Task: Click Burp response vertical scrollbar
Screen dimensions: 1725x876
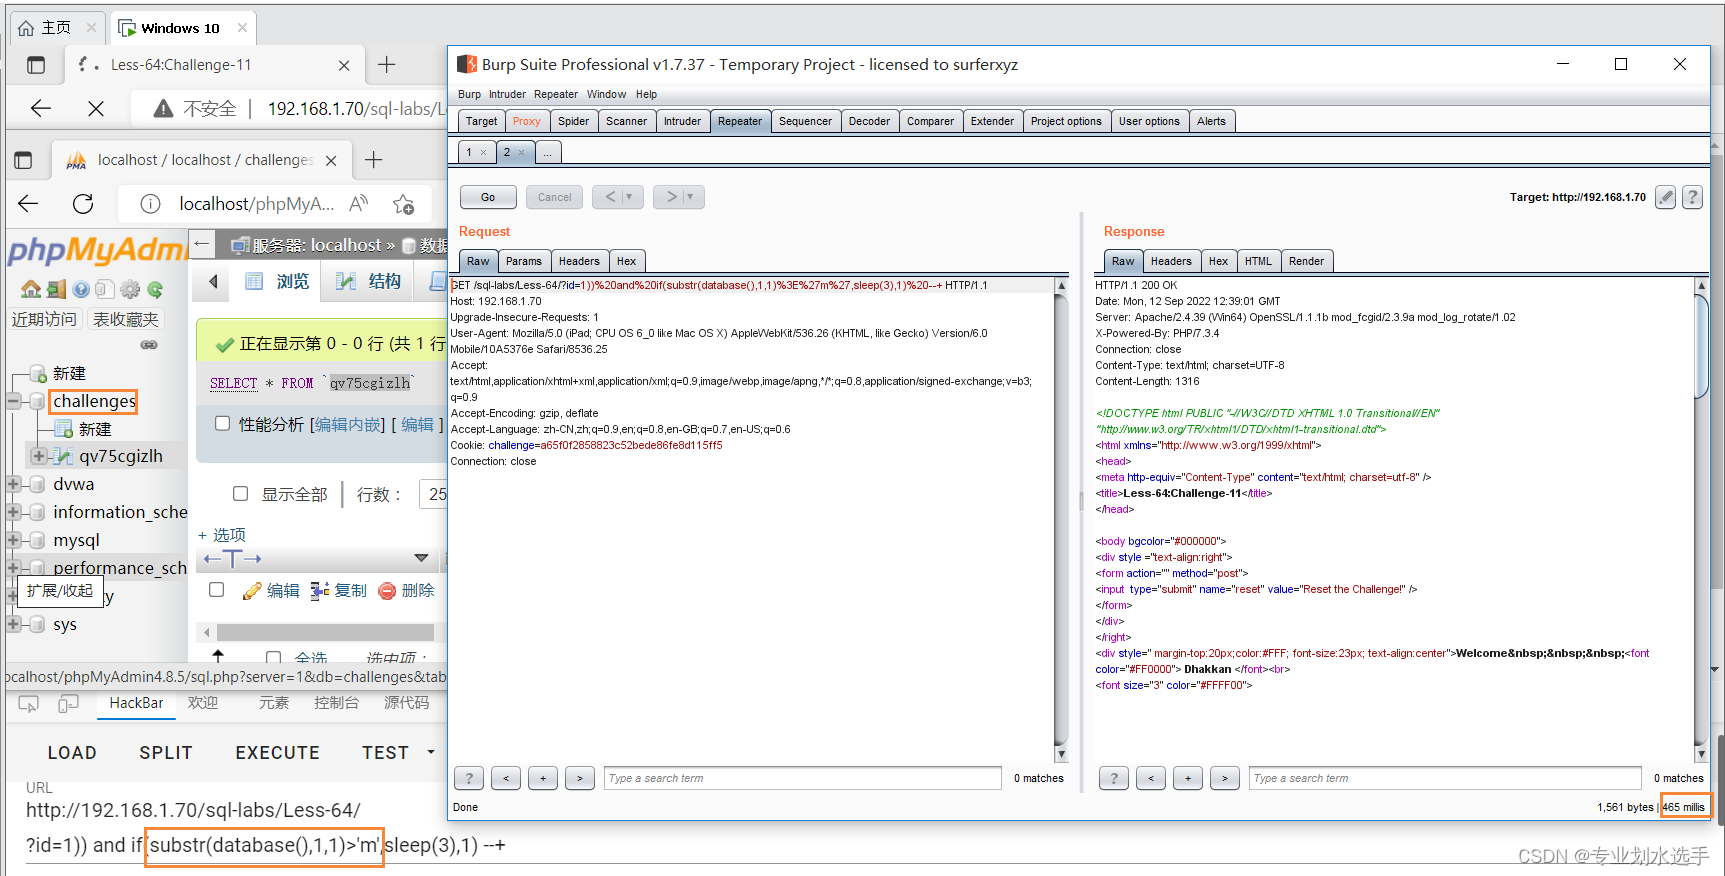Action: [x=1701, y=520]
